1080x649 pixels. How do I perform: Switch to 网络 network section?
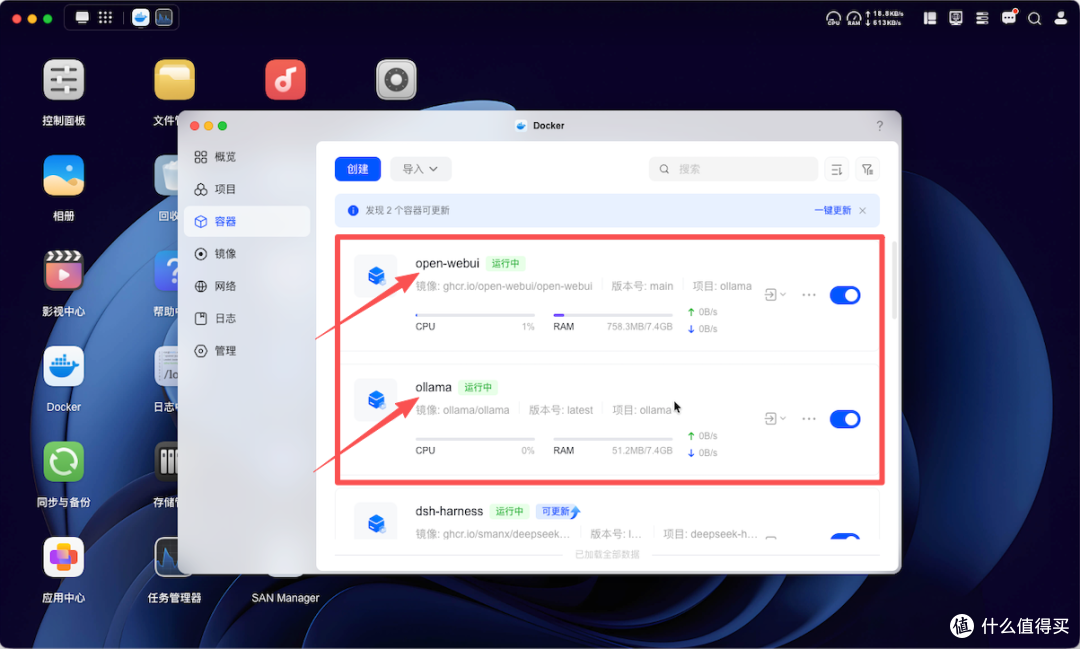click(247, 287)
